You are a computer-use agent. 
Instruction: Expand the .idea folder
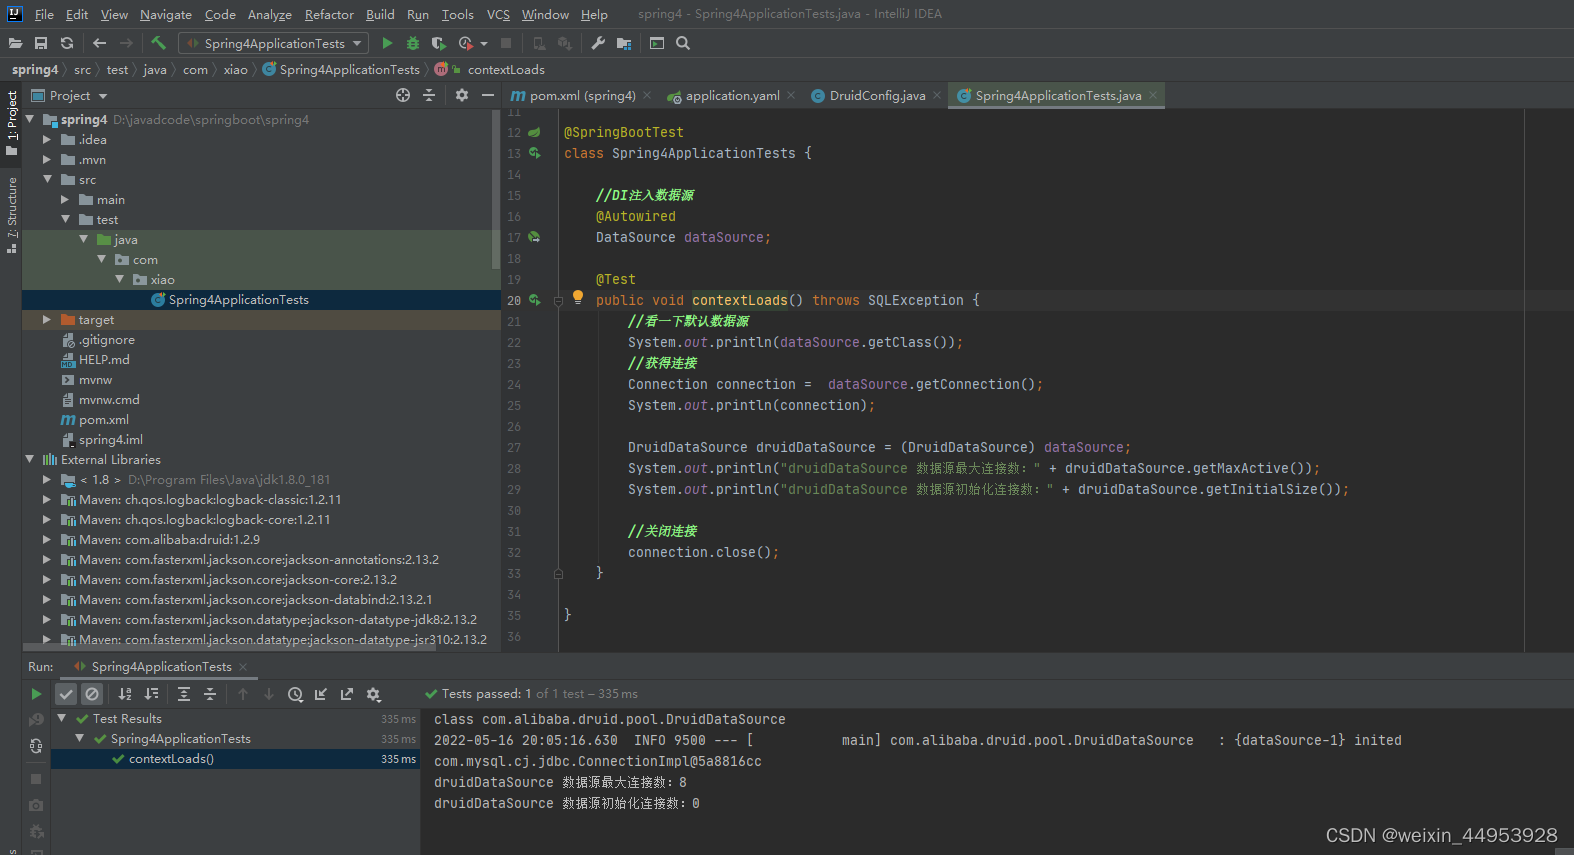tap(47, 140)
